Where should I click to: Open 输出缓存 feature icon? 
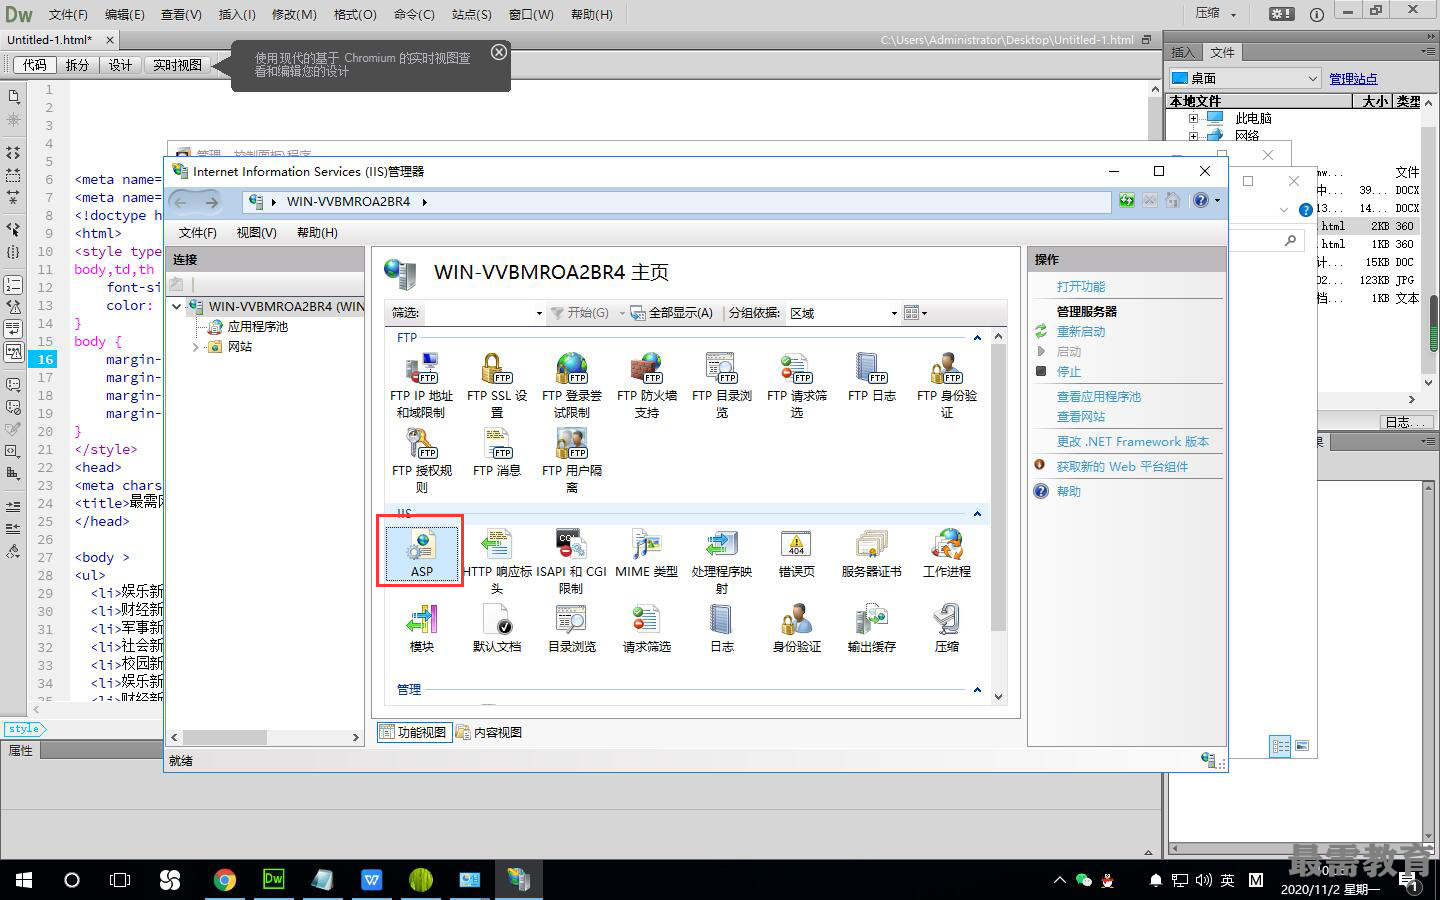point(871,628)
